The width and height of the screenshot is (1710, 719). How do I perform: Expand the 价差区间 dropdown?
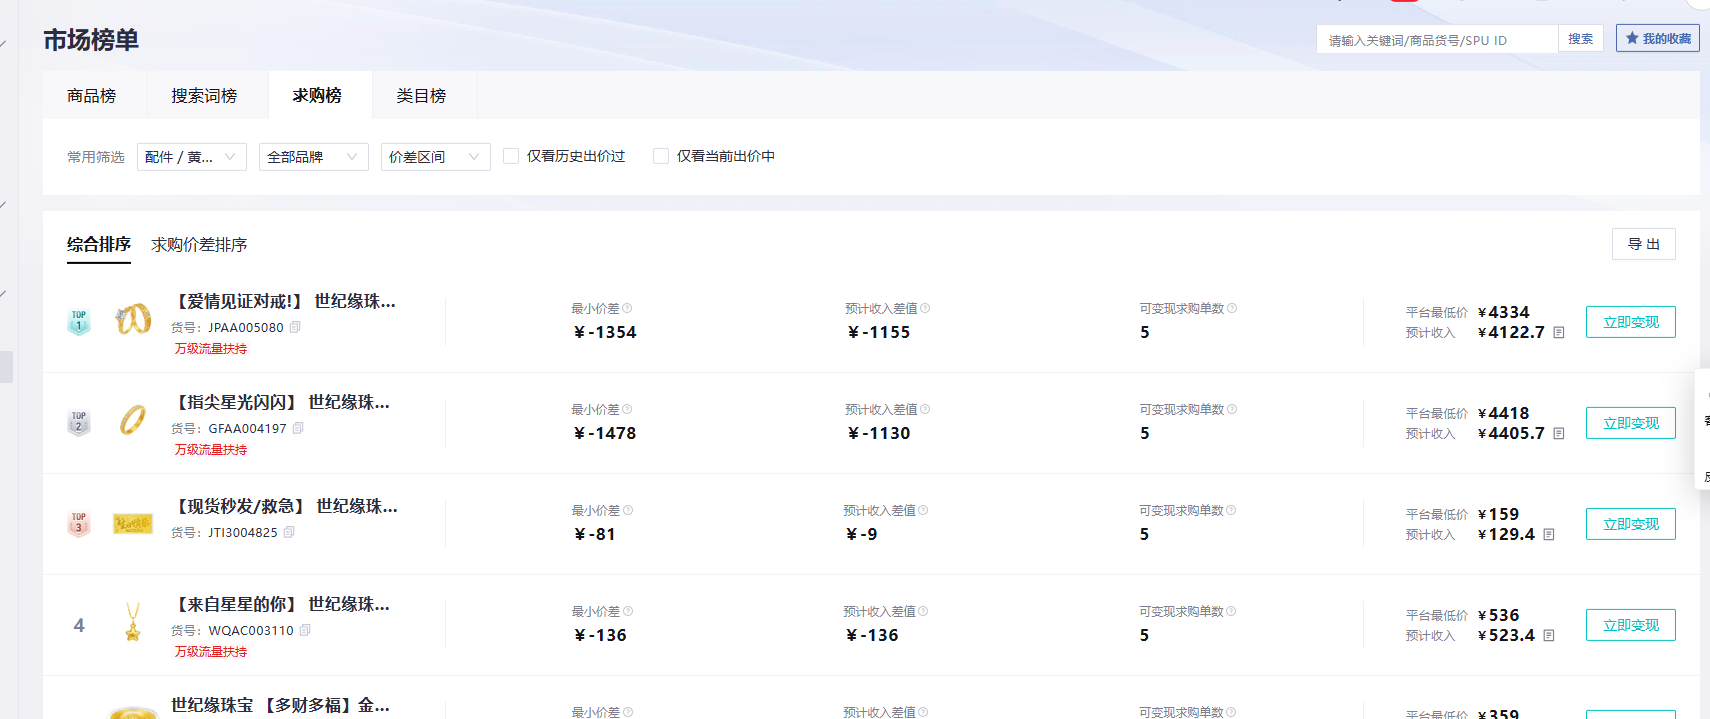point(435,157)
